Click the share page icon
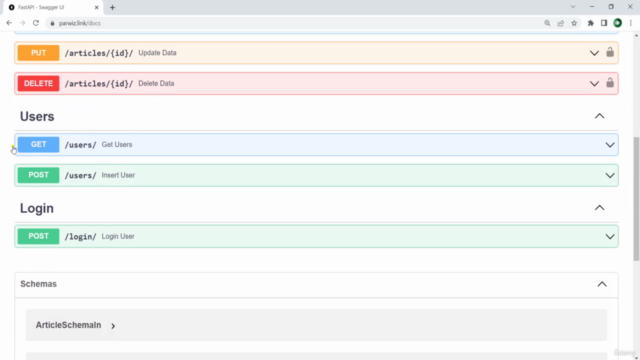This screenshot has width=640, height=360. click(561, 23)
